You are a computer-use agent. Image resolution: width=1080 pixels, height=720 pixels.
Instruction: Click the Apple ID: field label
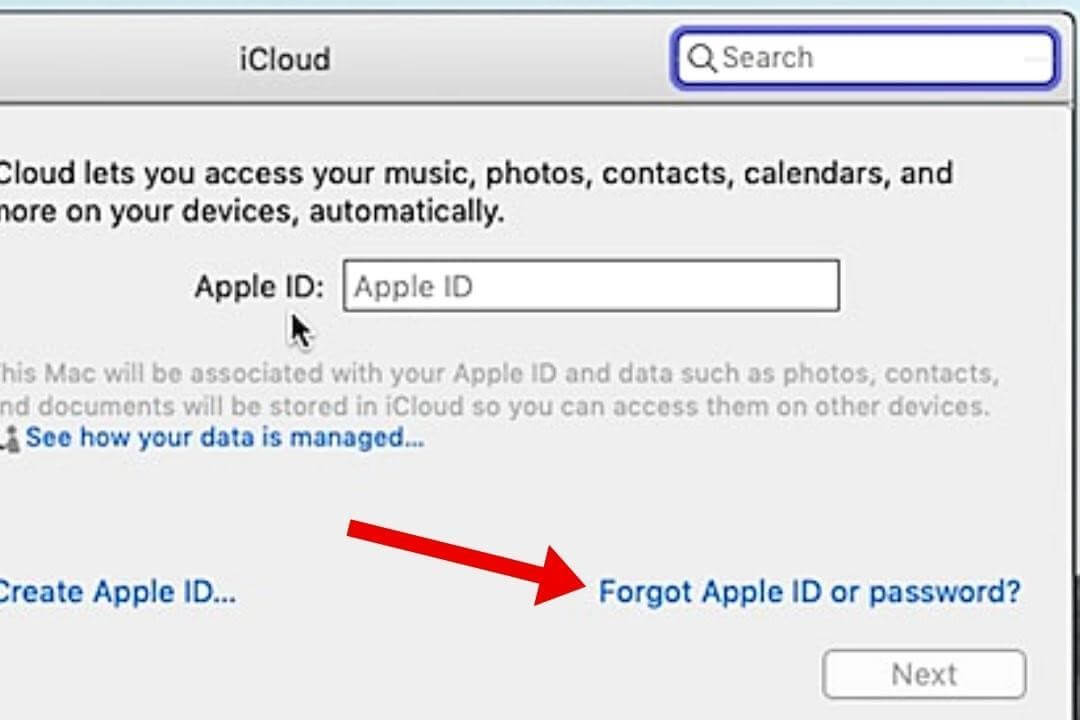click(x=259, y=287)
